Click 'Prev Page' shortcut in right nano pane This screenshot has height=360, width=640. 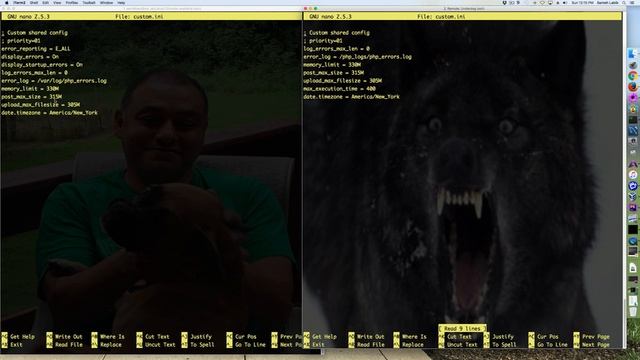point(596,337)
